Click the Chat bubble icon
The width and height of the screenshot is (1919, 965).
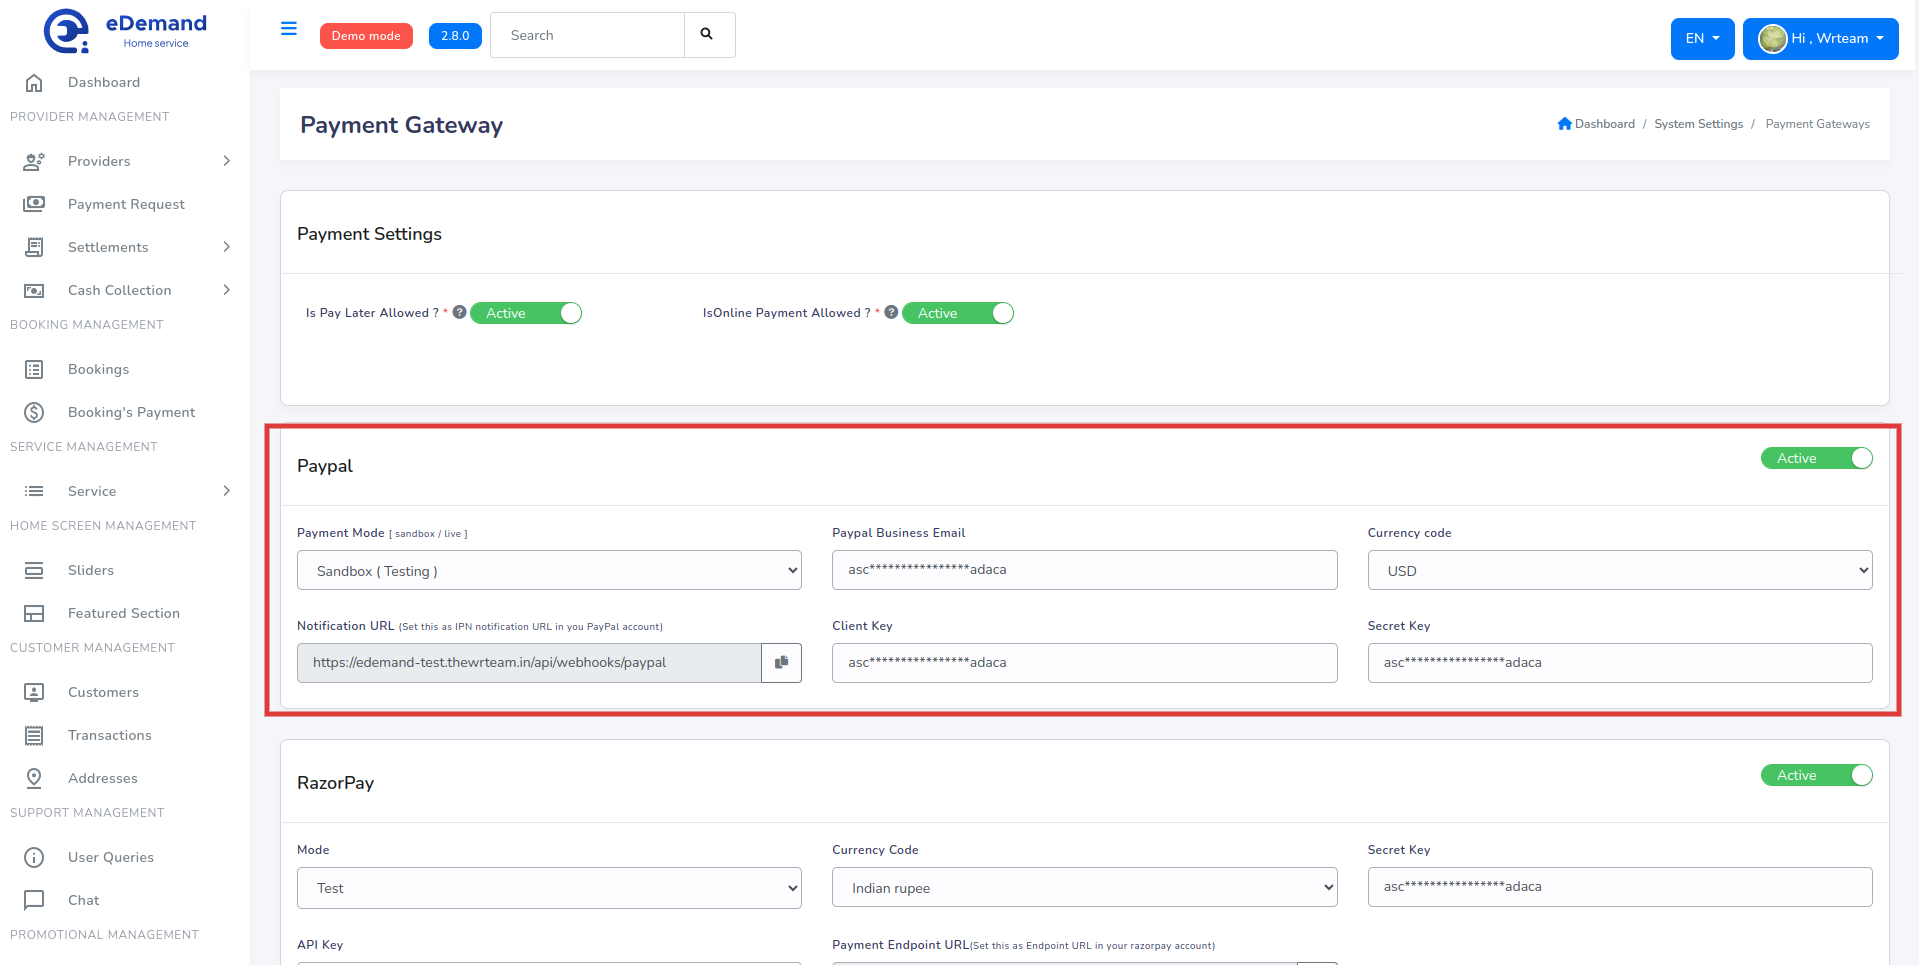coord(34,900)
